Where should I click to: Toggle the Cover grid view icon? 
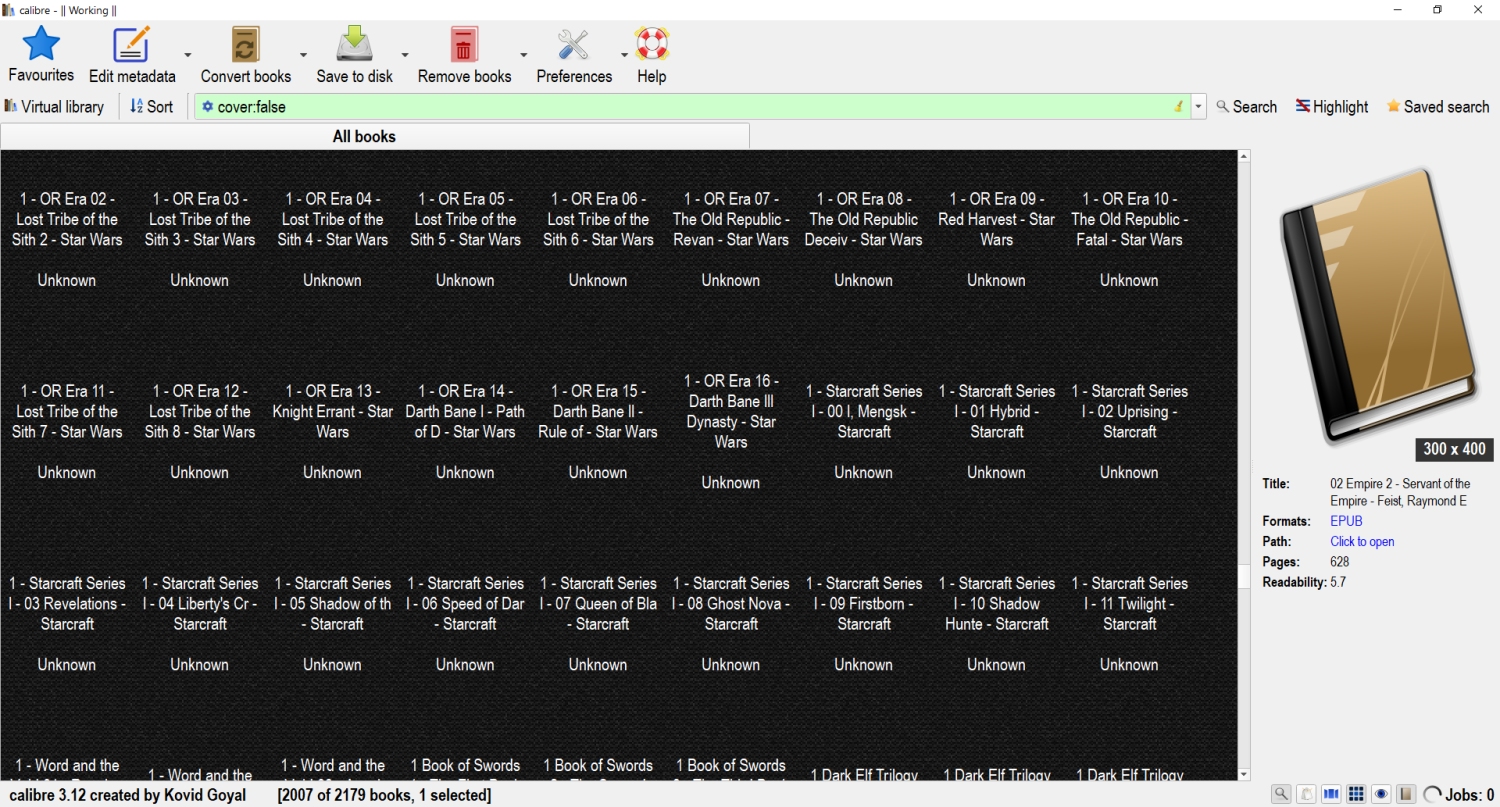[x=1356, y=794]
